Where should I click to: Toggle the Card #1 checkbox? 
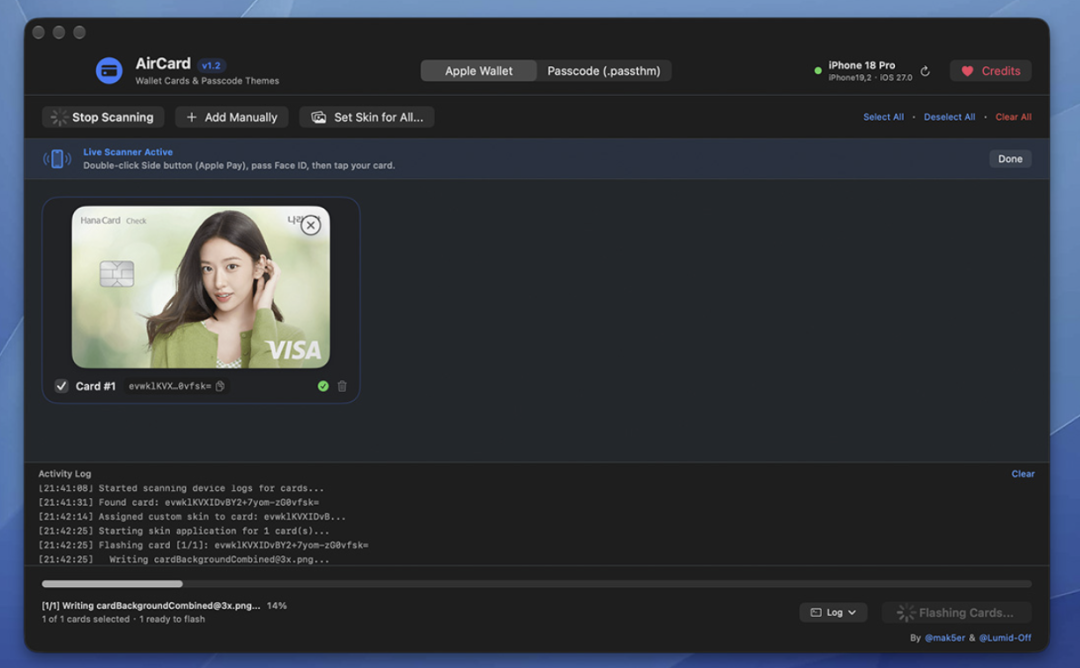pyautogui.click(x=61, y=386)
